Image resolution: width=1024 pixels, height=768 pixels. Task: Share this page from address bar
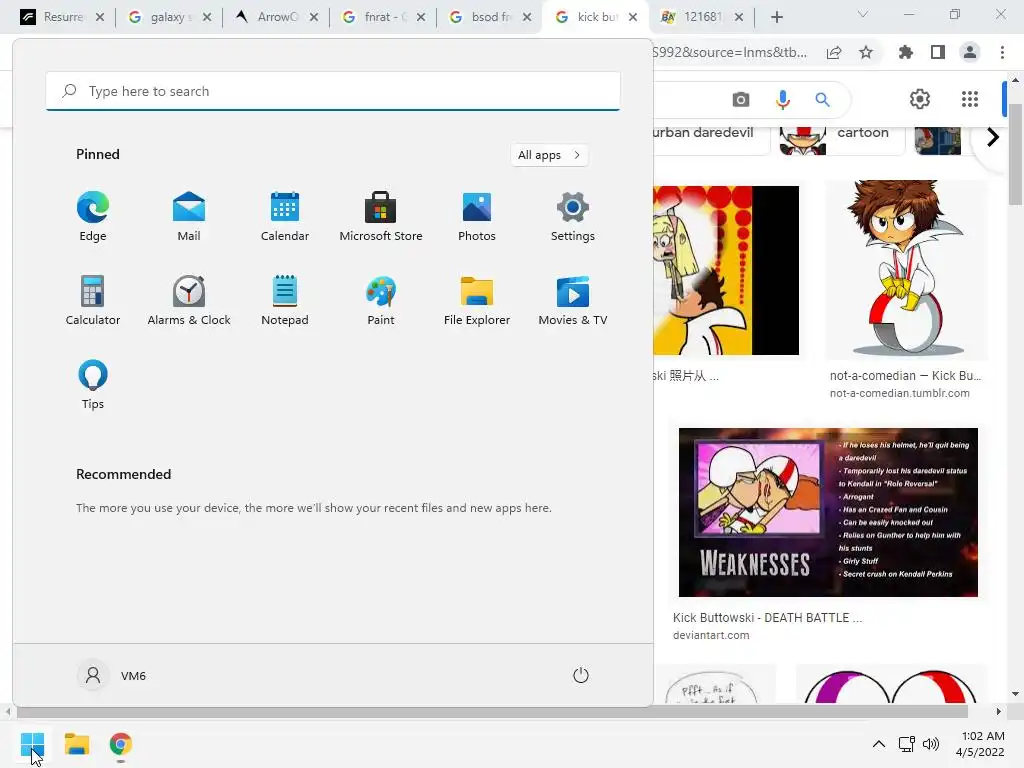[834, 53]
